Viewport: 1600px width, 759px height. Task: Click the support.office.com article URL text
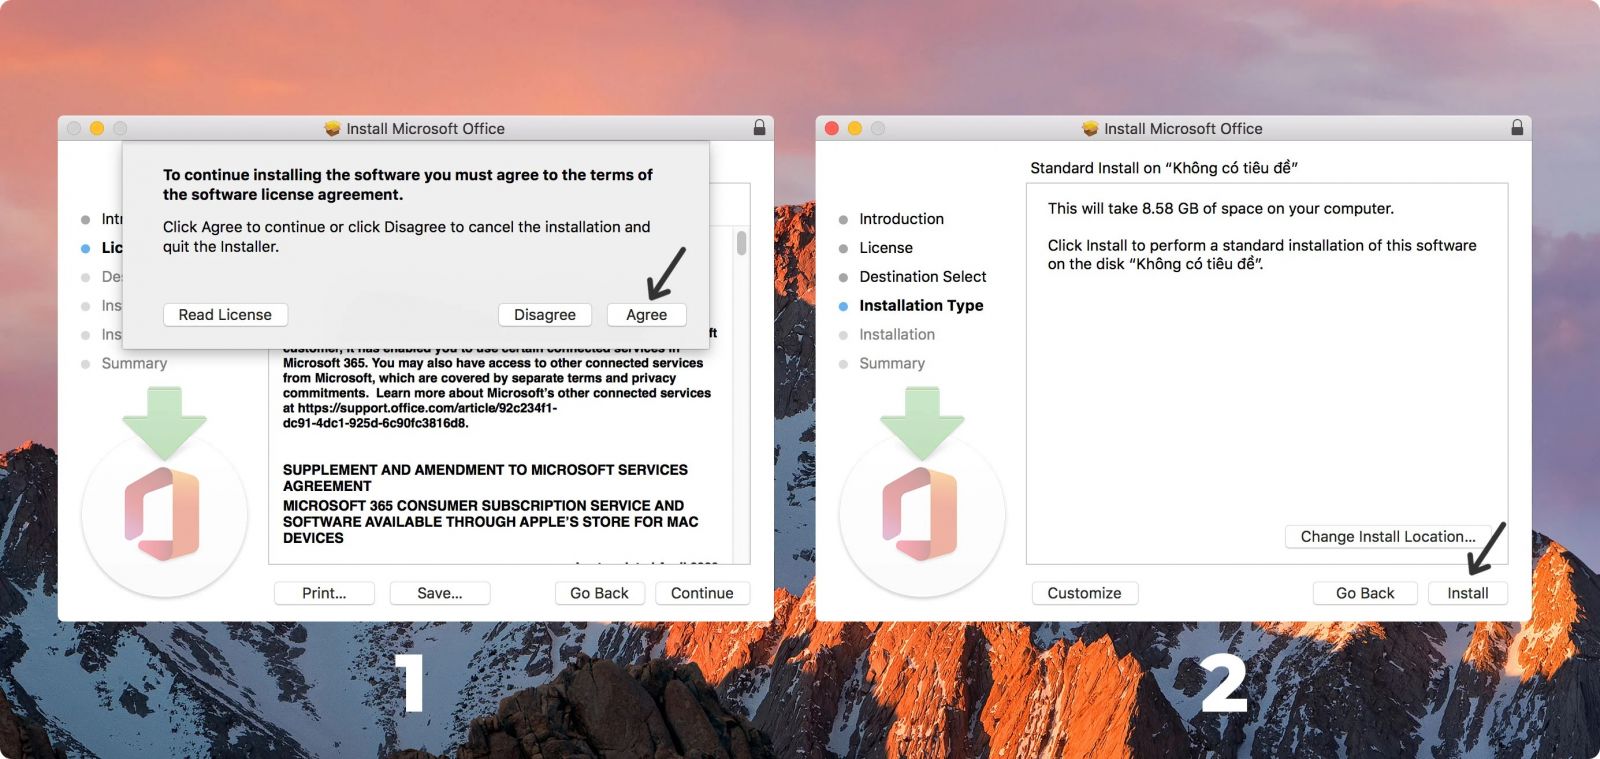click(427, 415)
